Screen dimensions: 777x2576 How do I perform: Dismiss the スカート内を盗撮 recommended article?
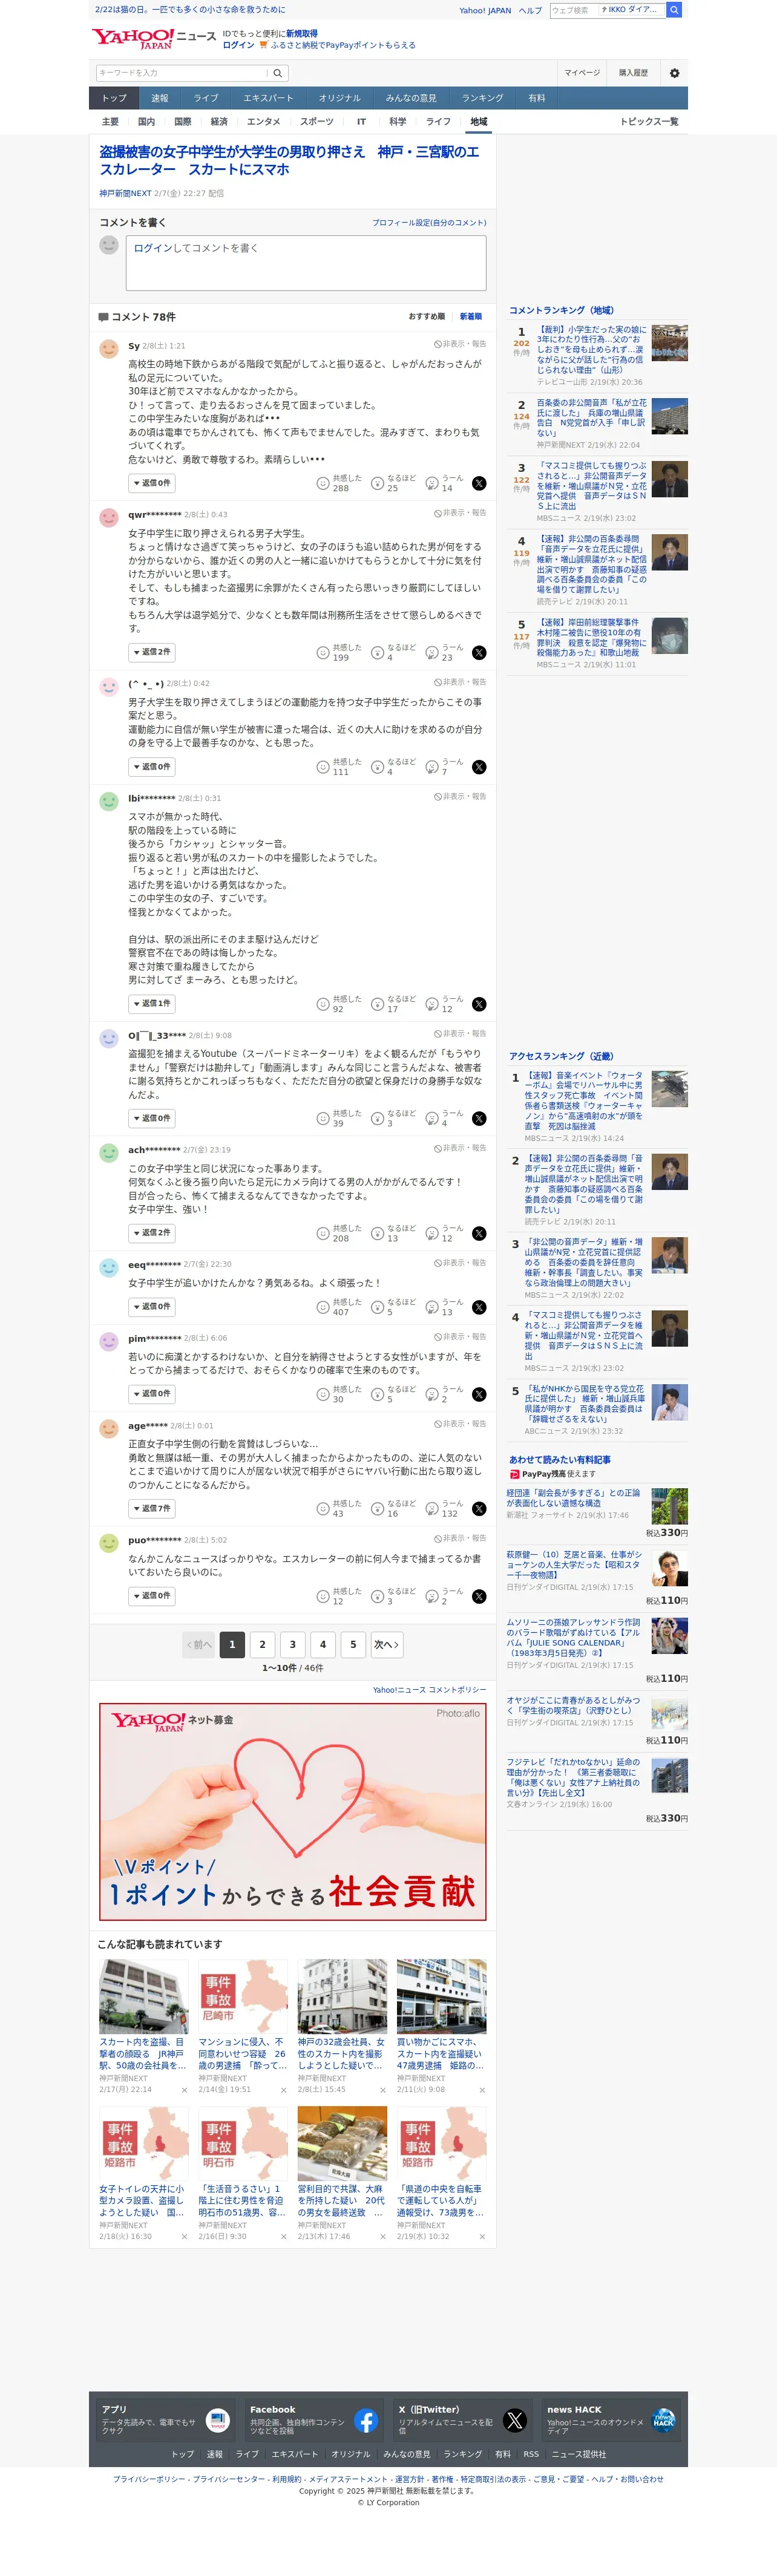tap(184, 2090)
